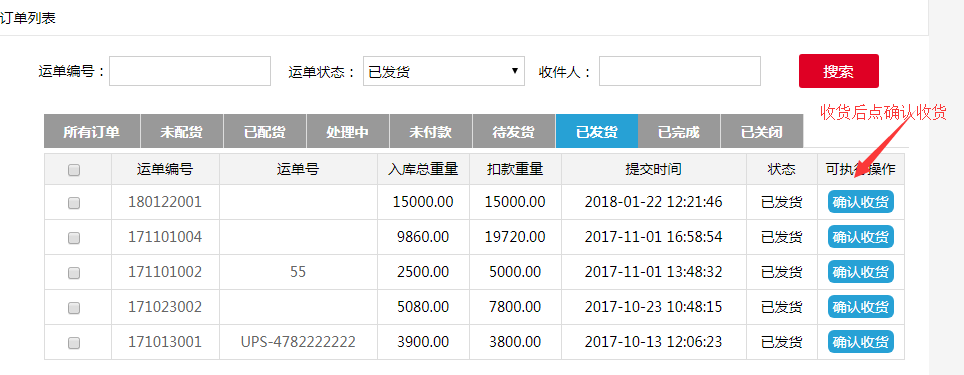Screen dimensions: 964x375
Task: Switch to the 已配货 tab
Action: tap(264, 132)
